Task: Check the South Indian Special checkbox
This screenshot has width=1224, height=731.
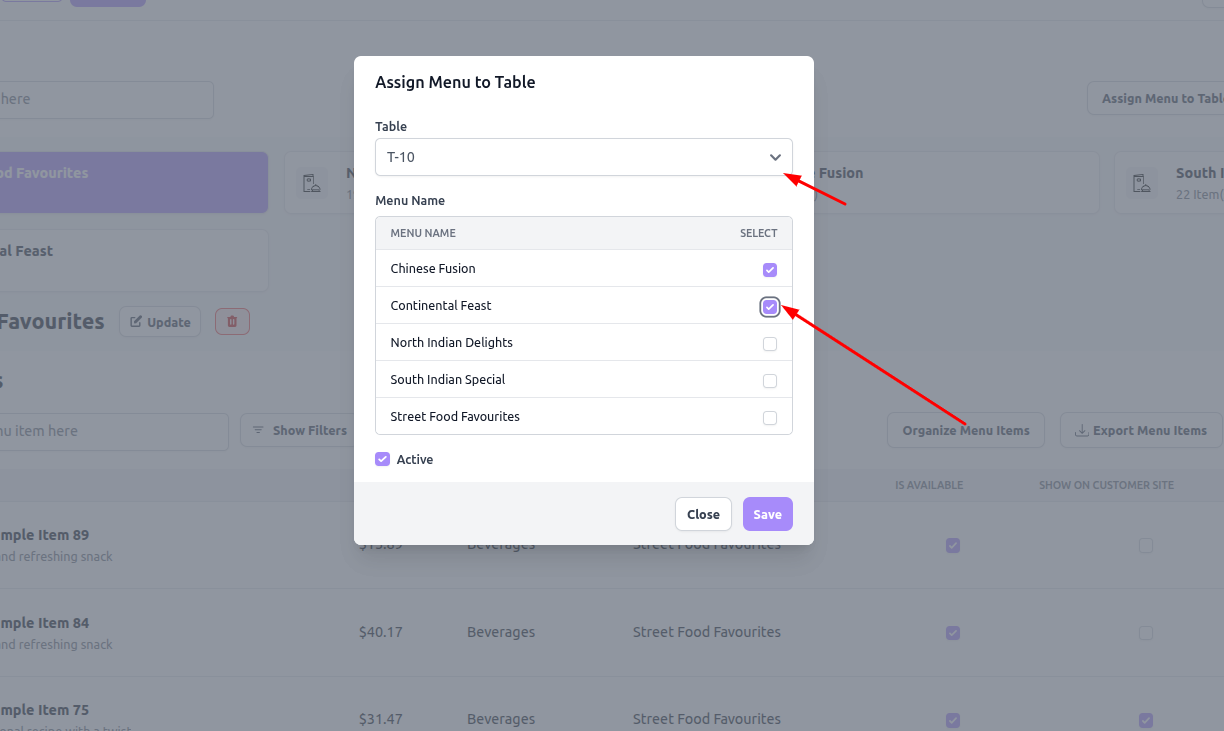Action: tap(770, 381)
